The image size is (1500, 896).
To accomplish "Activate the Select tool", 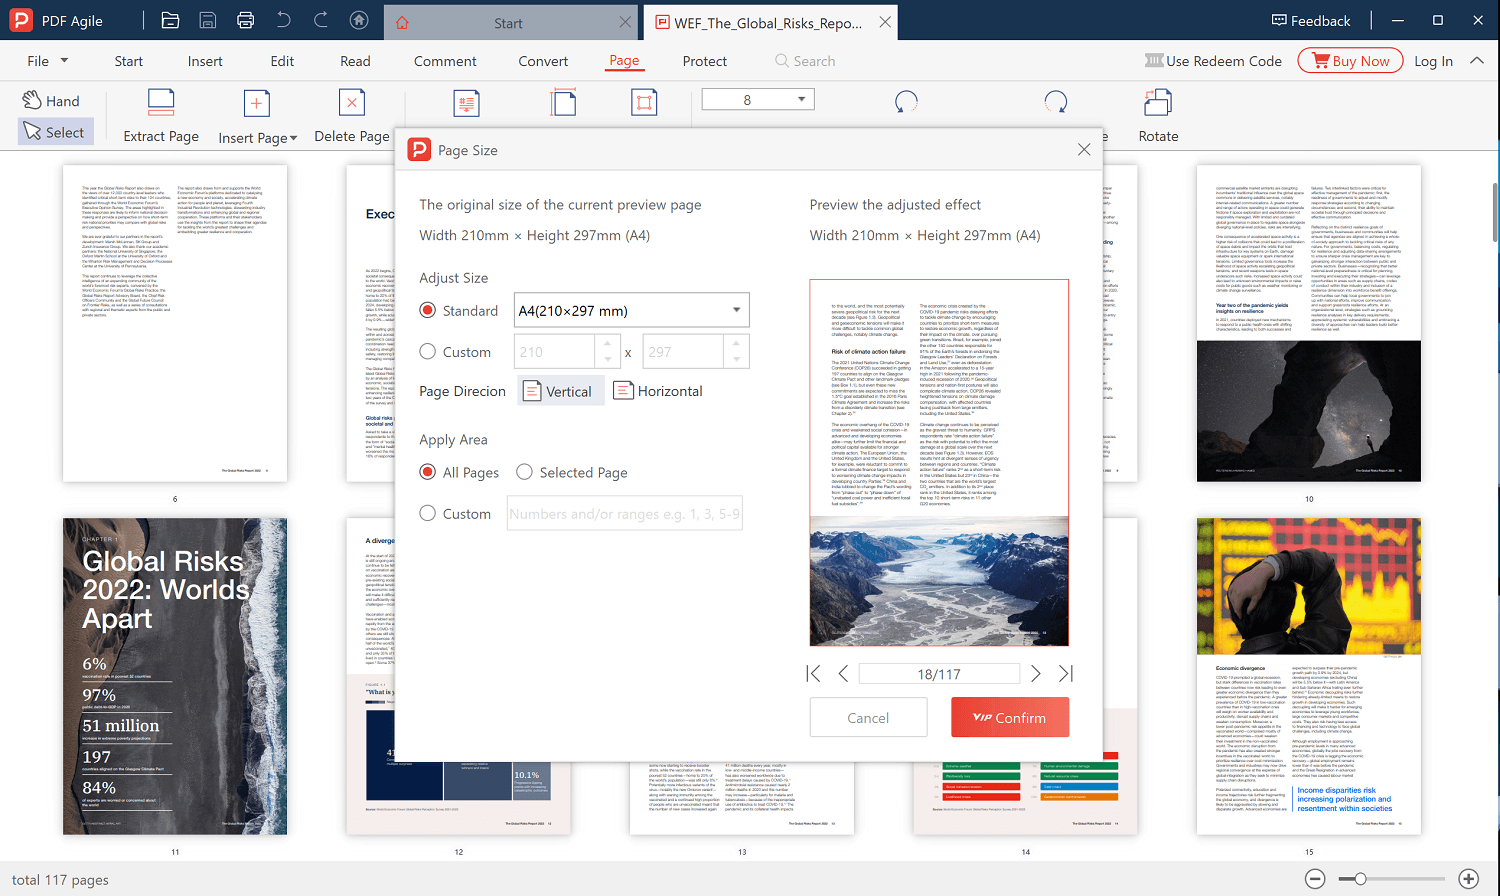I will point(55,131).
